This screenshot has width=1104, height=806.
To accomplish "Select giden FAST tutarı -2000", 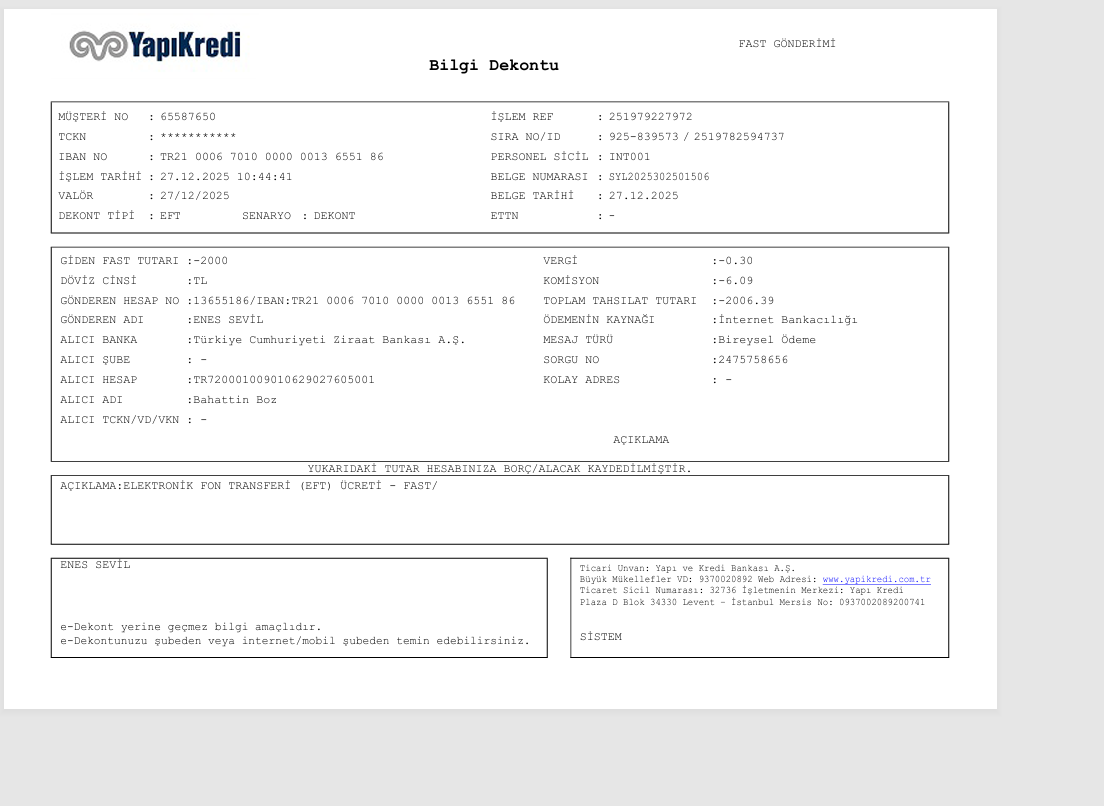I will [x=211, y=260].
